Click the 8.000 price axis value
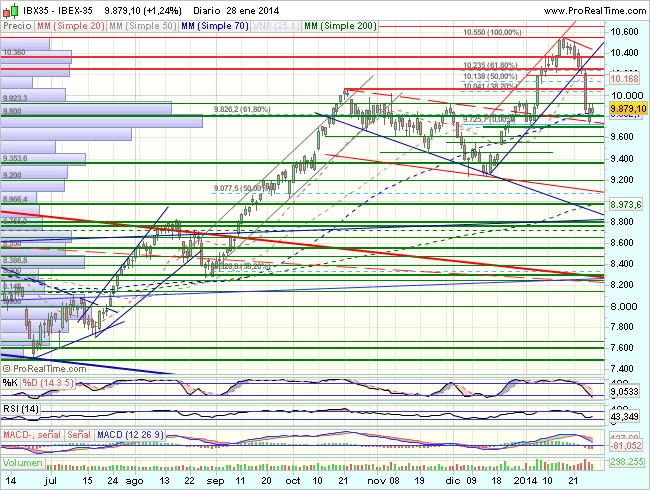 point(624,306)
